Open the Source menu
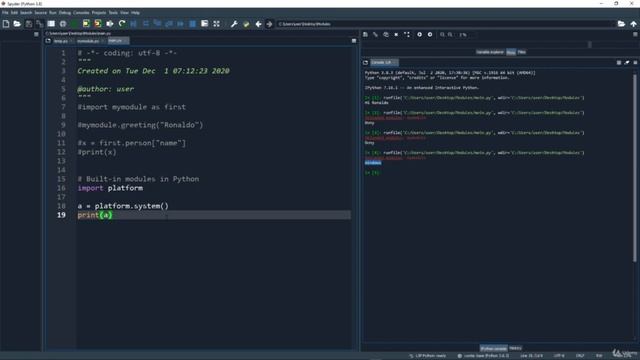The width and height of the screenshot is (640, 360). tap(40, 13)
